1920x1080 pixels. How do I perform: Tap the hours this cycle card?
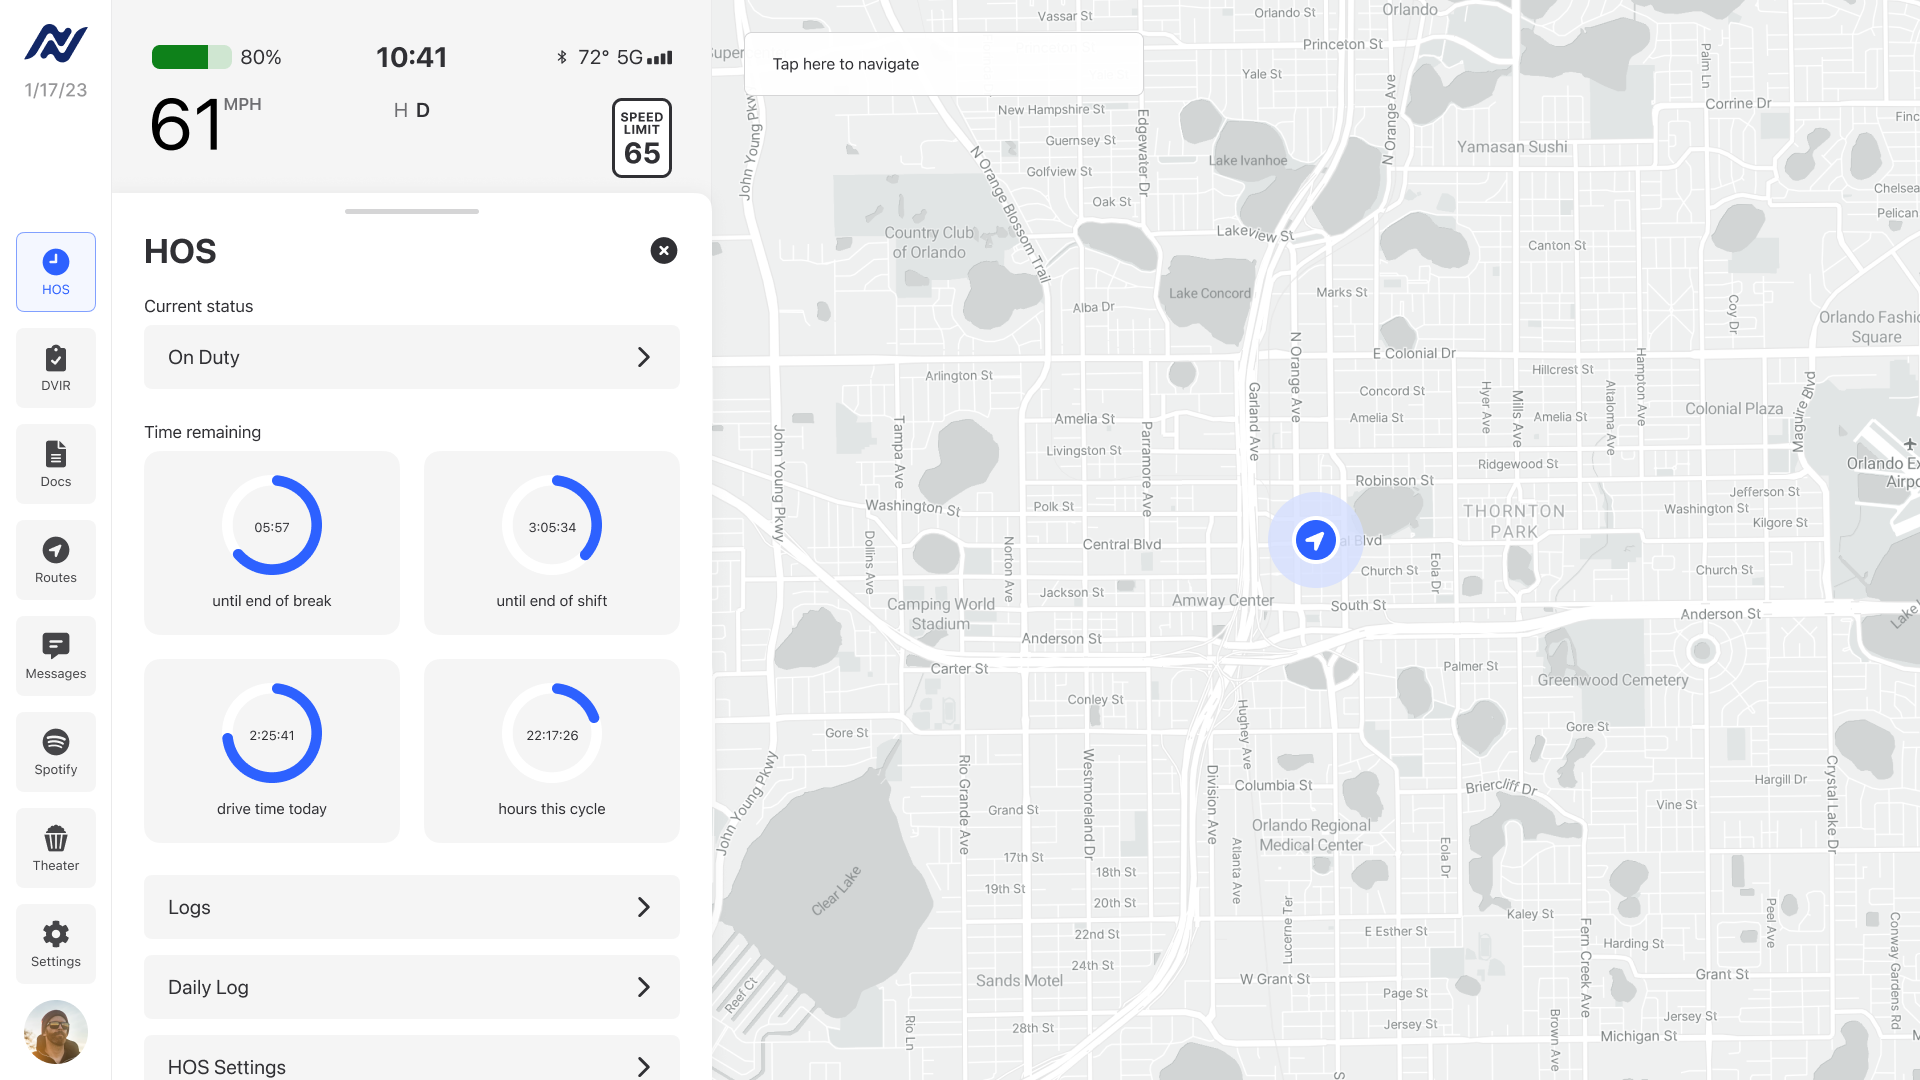[x=552, y=751]
